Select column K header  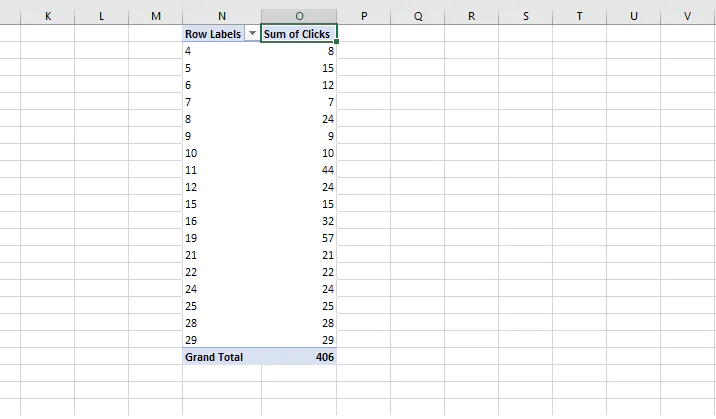(x=47, y=16)
